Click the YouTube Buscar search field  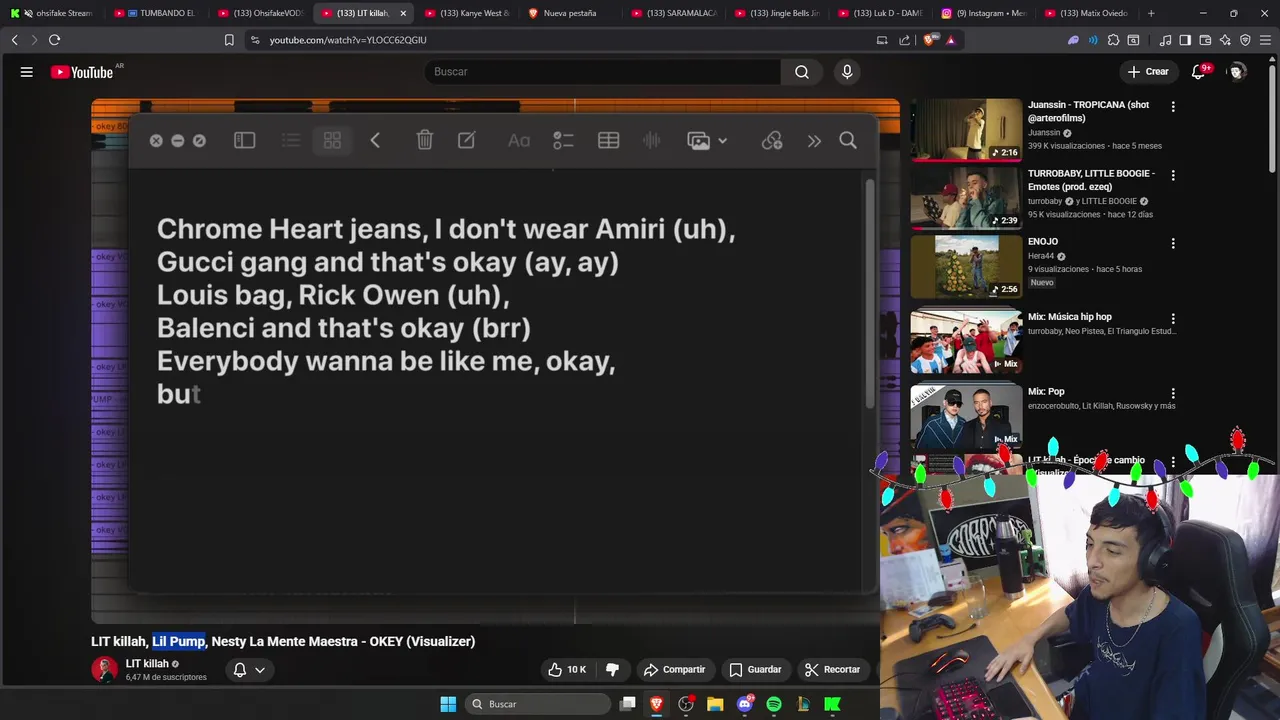point(603,72)
